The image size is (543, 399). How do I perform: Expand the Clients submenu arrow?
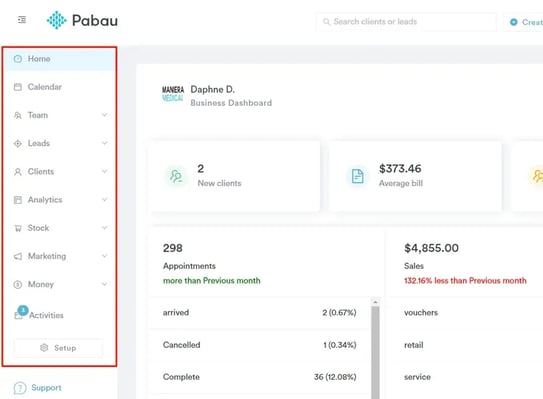105,171
